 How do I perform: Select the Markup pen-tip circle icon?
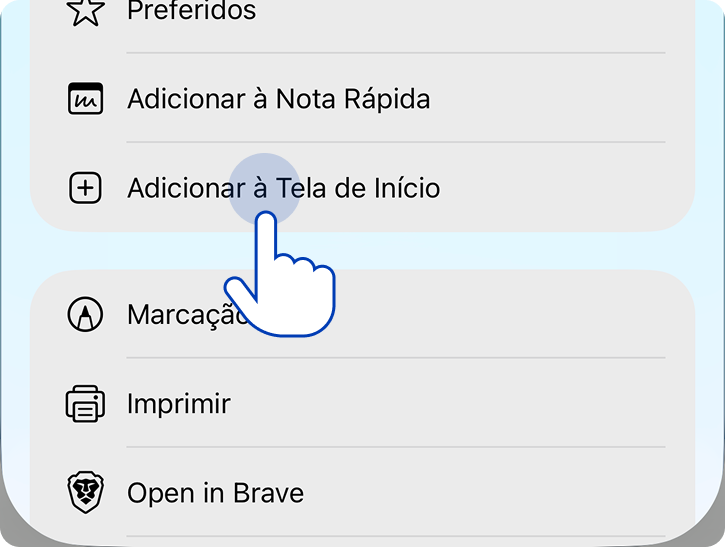pos(85,315)
